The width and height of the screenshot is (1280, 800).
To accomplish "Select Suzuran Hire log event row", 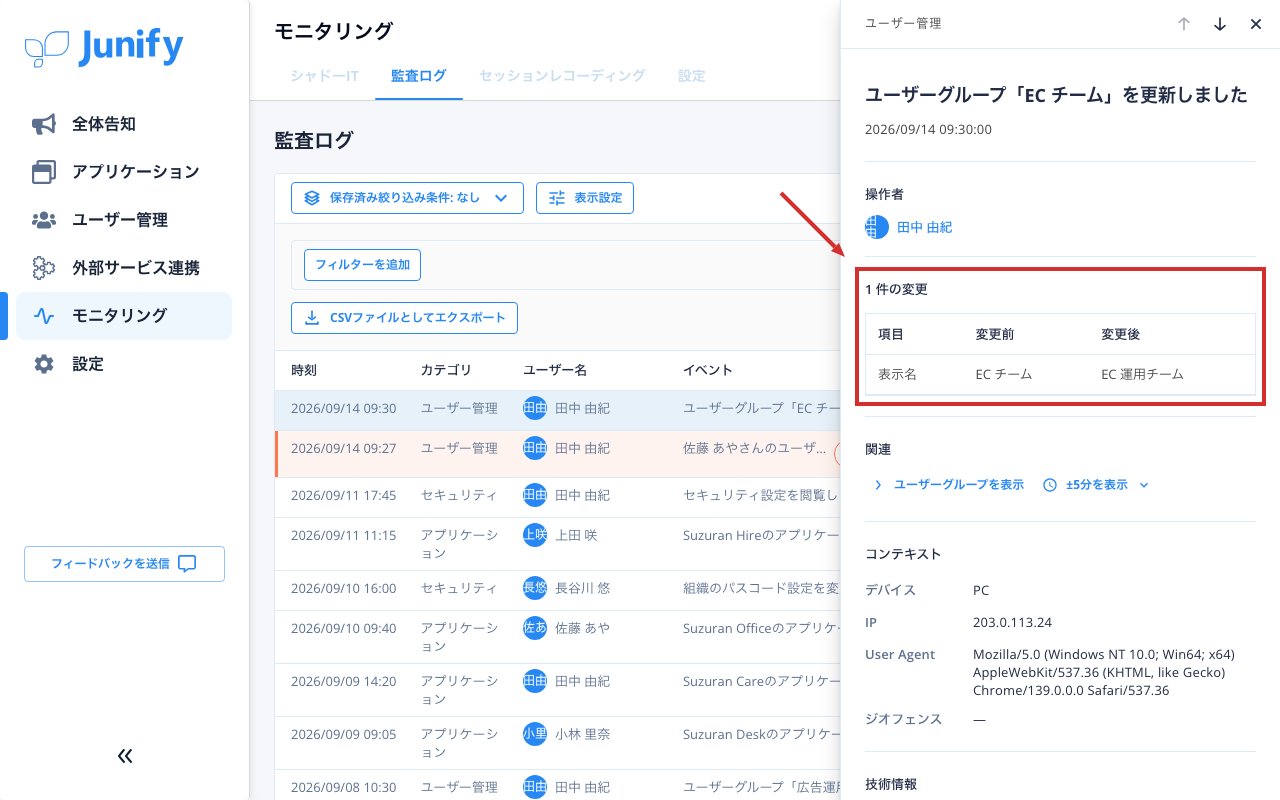I will [x=558, y=544].
